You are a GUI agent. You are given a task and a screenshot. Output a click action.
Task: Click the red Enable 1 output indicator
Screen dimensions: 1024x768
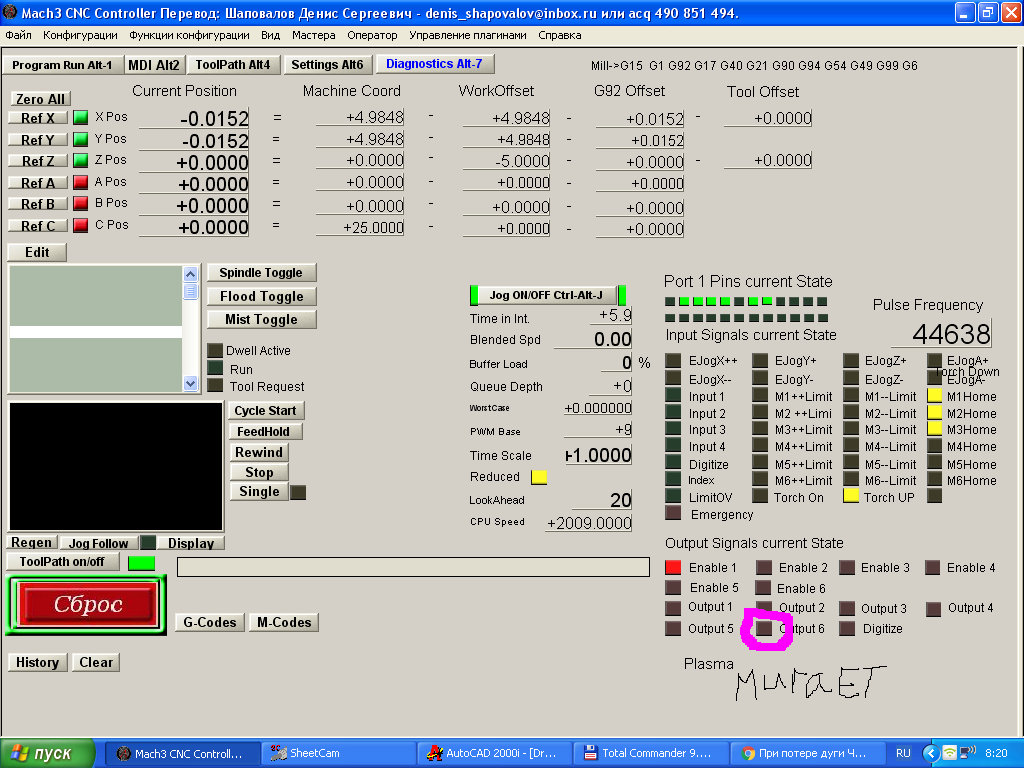(673, 568)
